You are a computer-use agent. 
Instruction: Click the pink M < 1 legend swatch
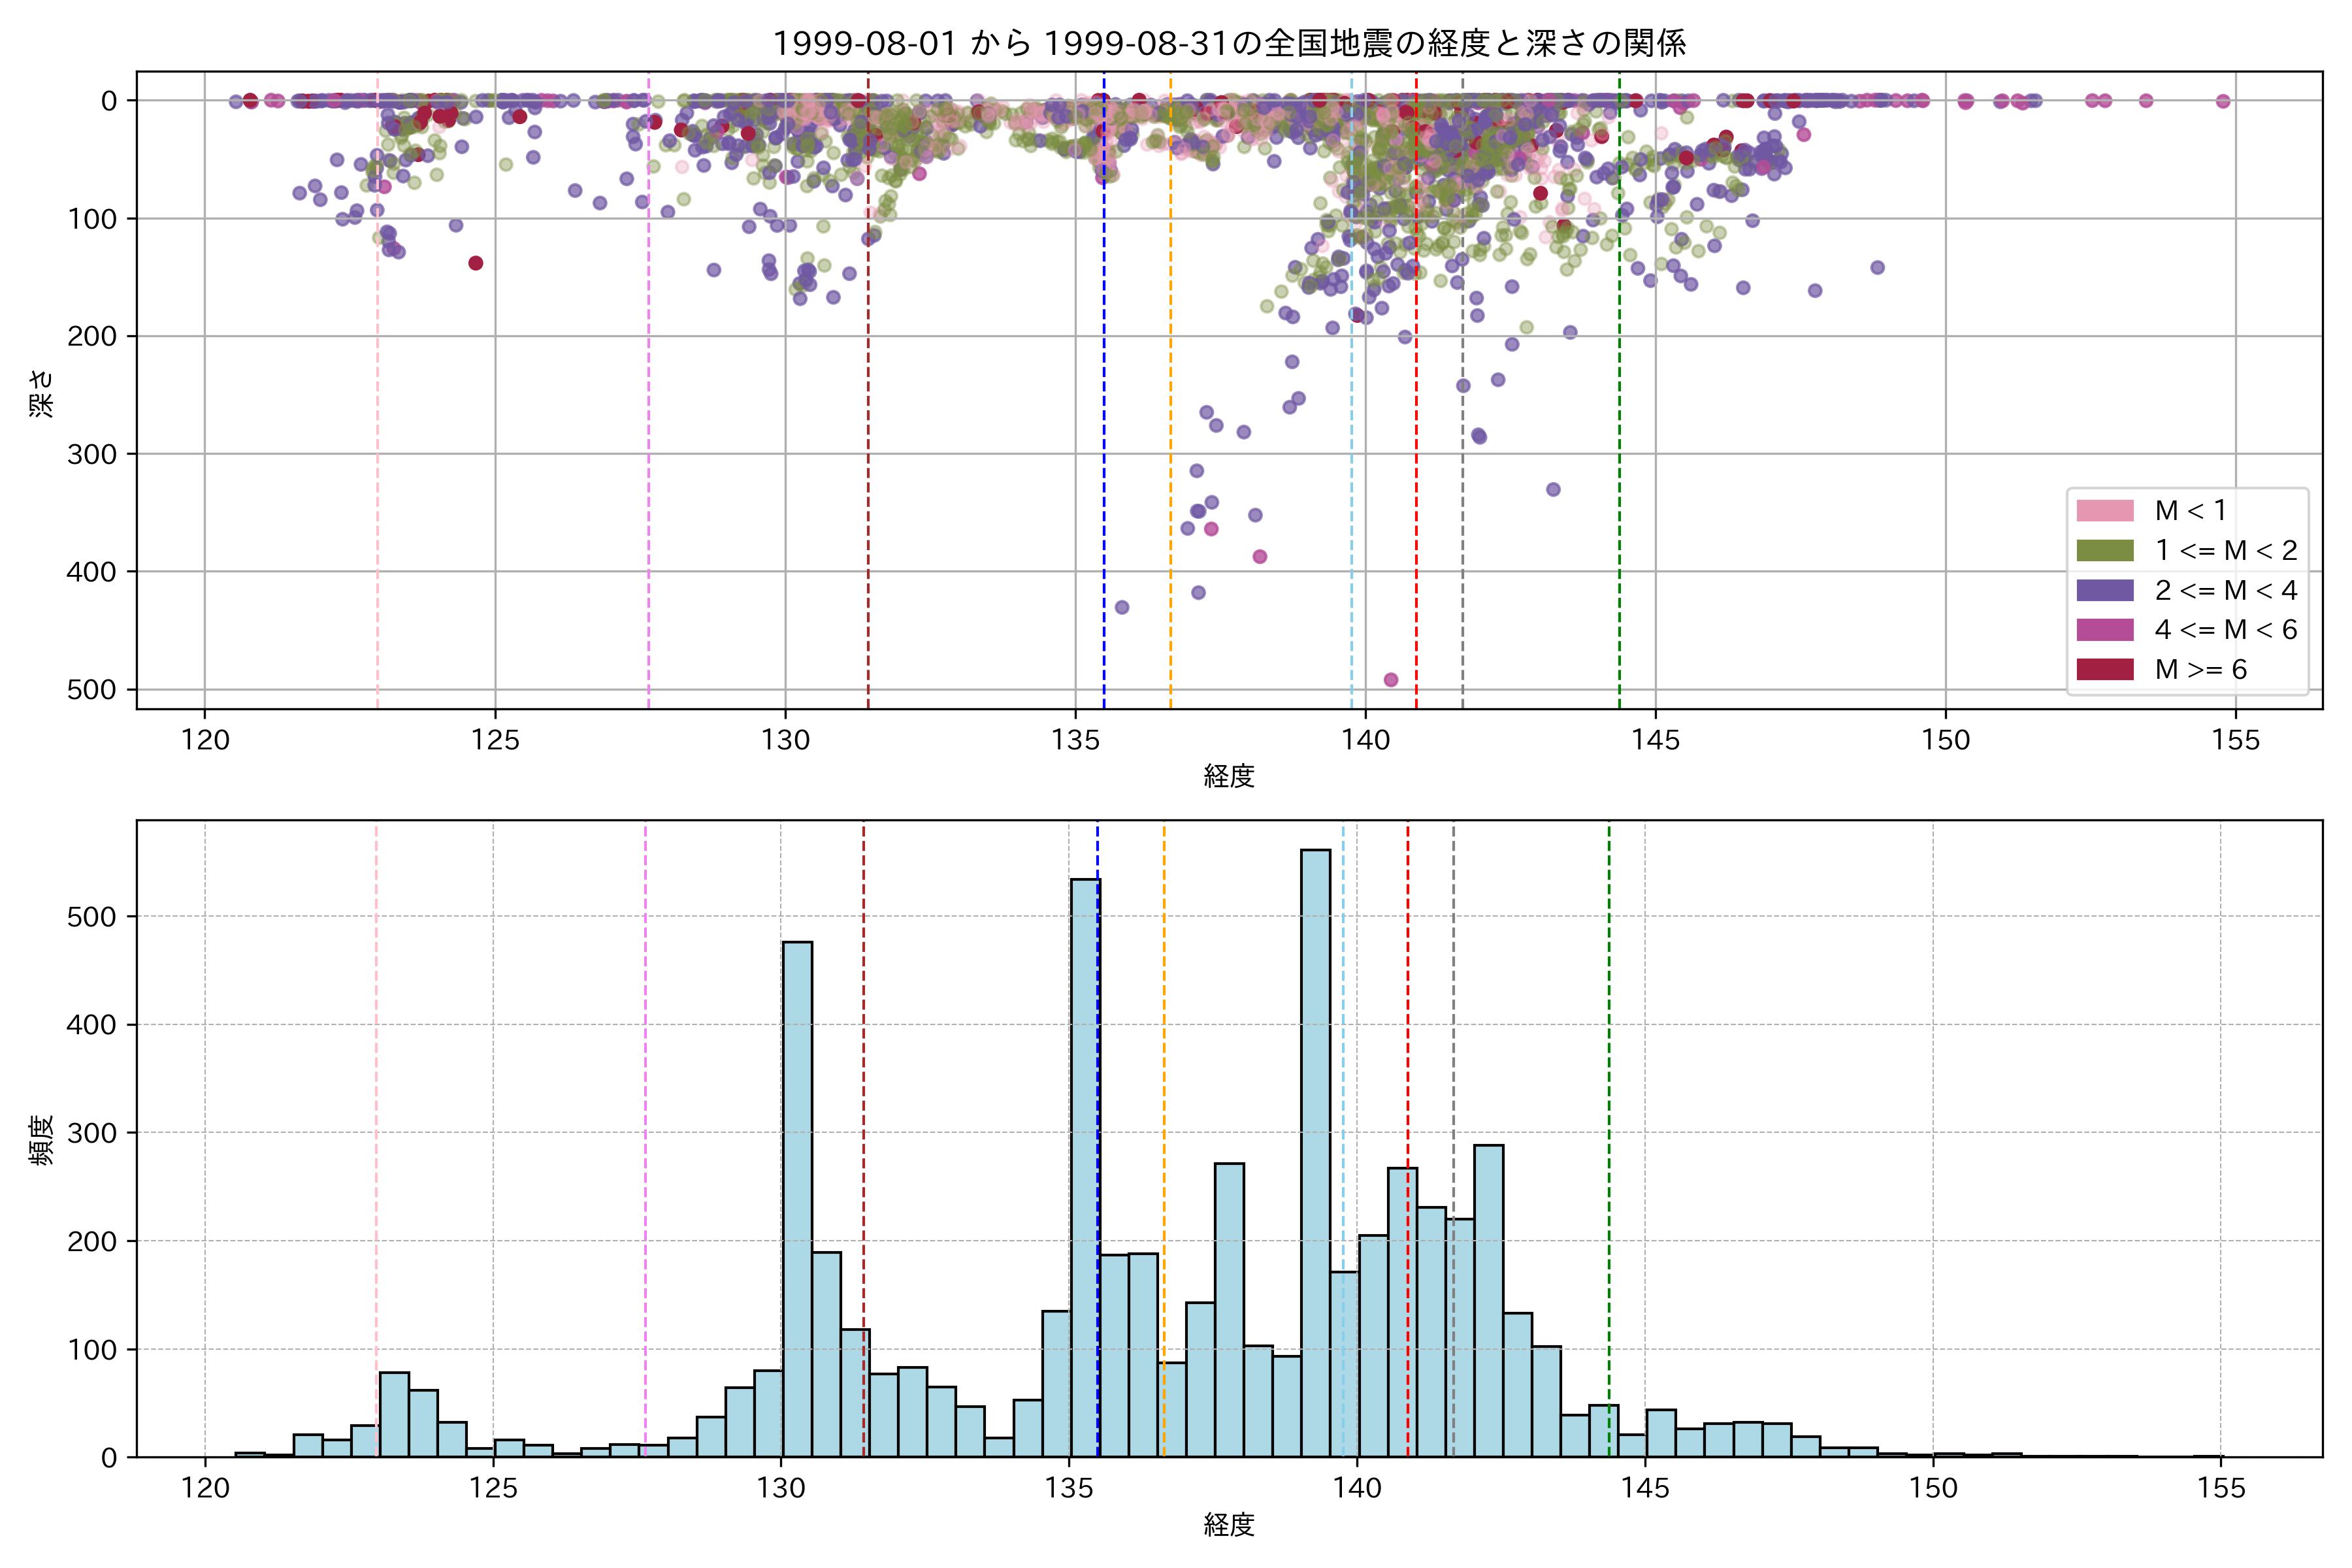[x=2104, y=511]
